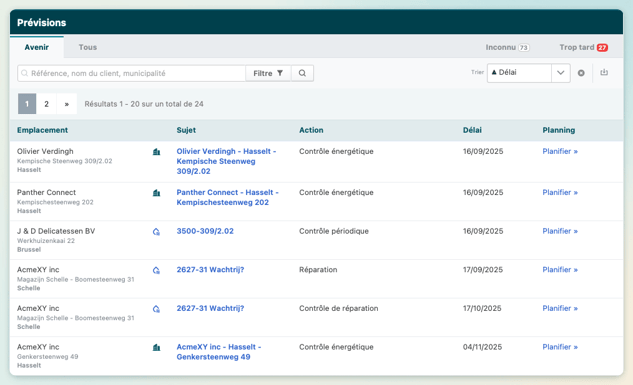633x385 pixels.
Task: Click the Délai column header
Action: [x=472, y=130]
